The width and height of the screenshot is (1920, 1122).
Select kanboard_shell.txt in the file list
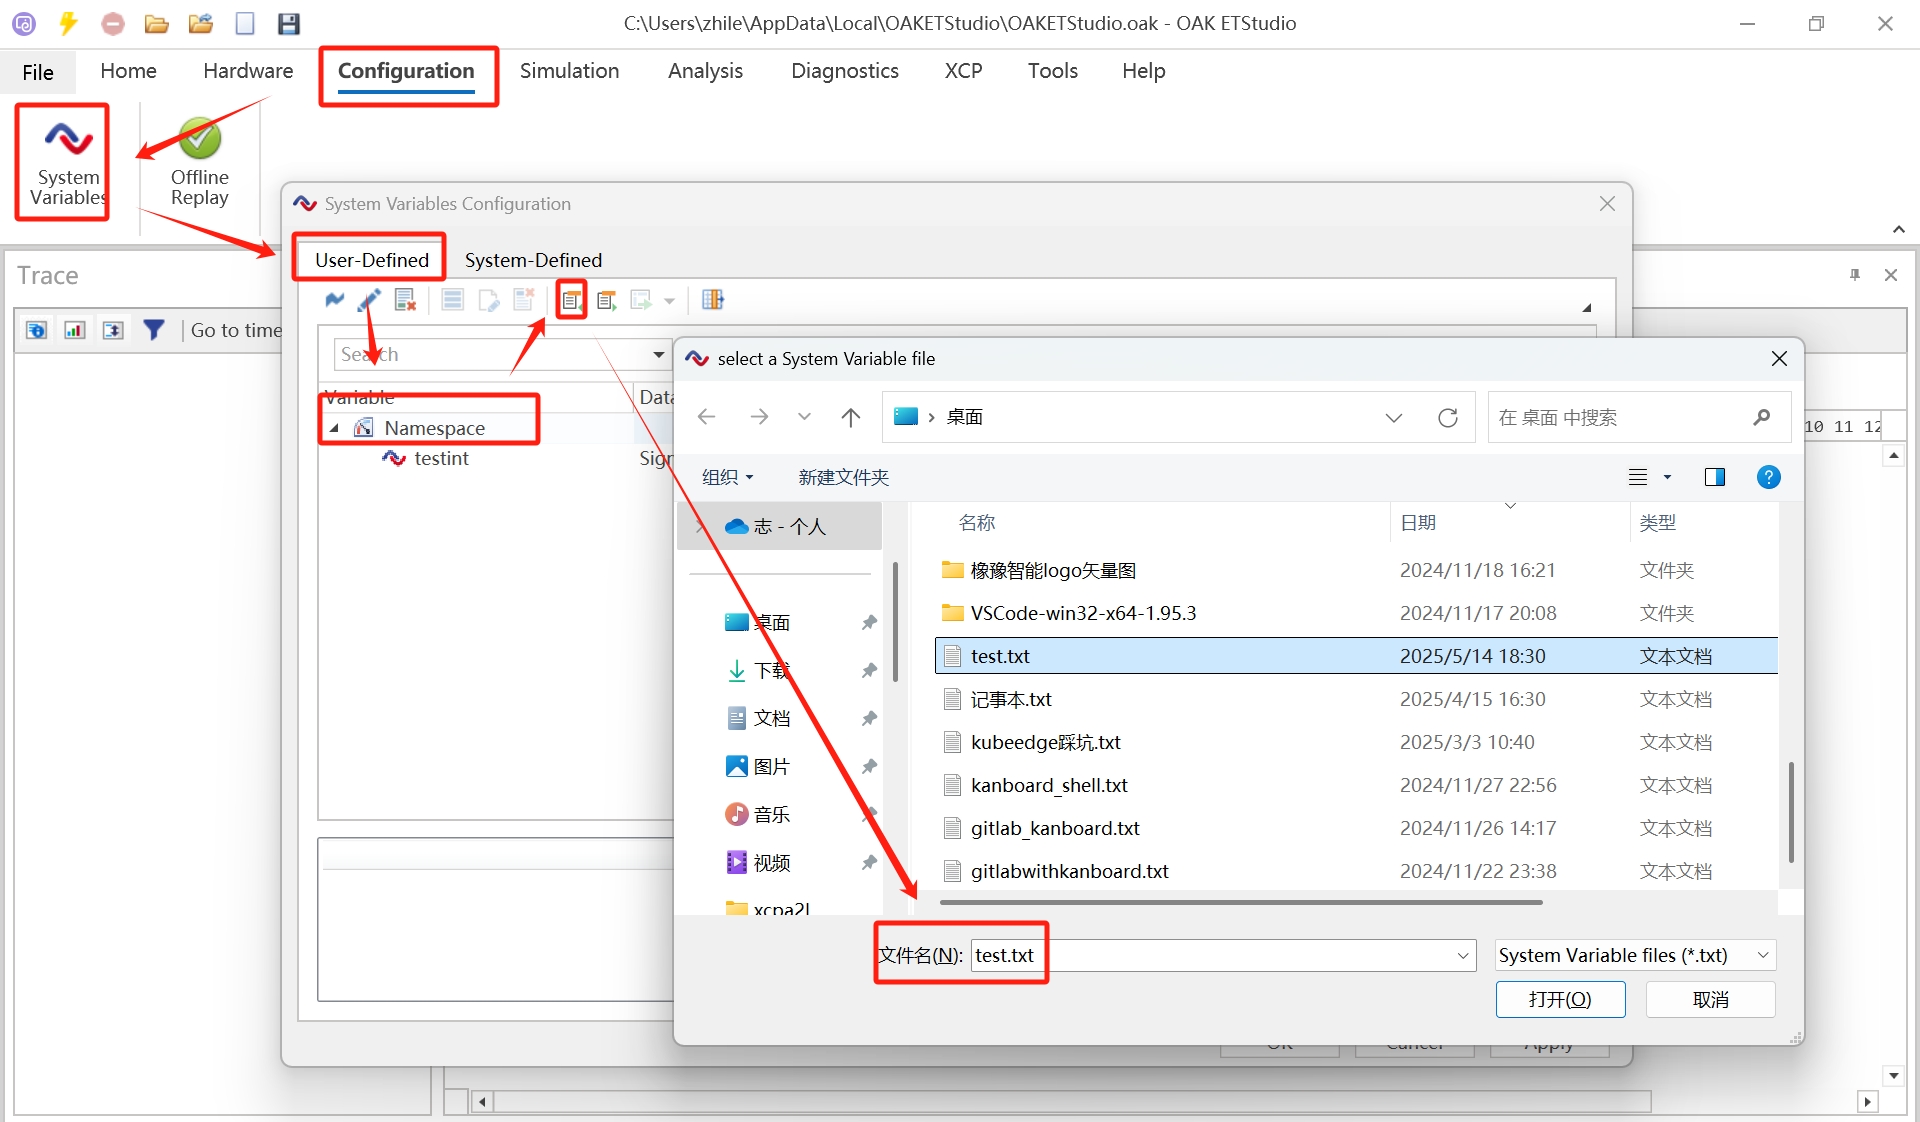(x=1049, y=785)
